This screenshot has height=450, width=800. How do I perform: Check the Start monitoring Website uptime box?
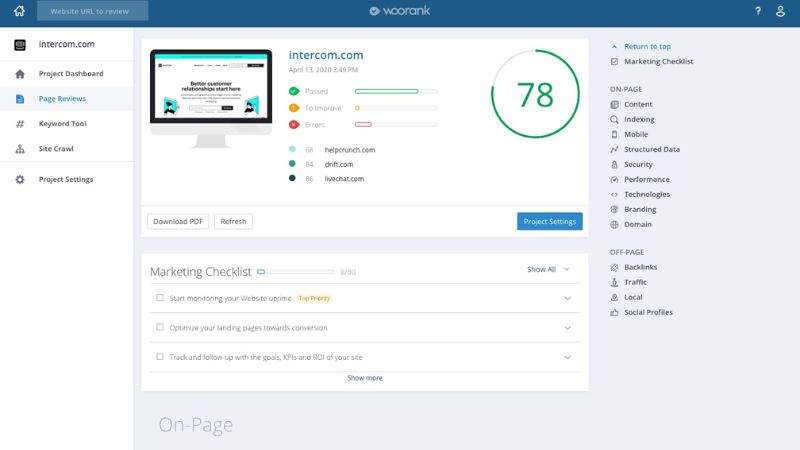coord(160,298)
